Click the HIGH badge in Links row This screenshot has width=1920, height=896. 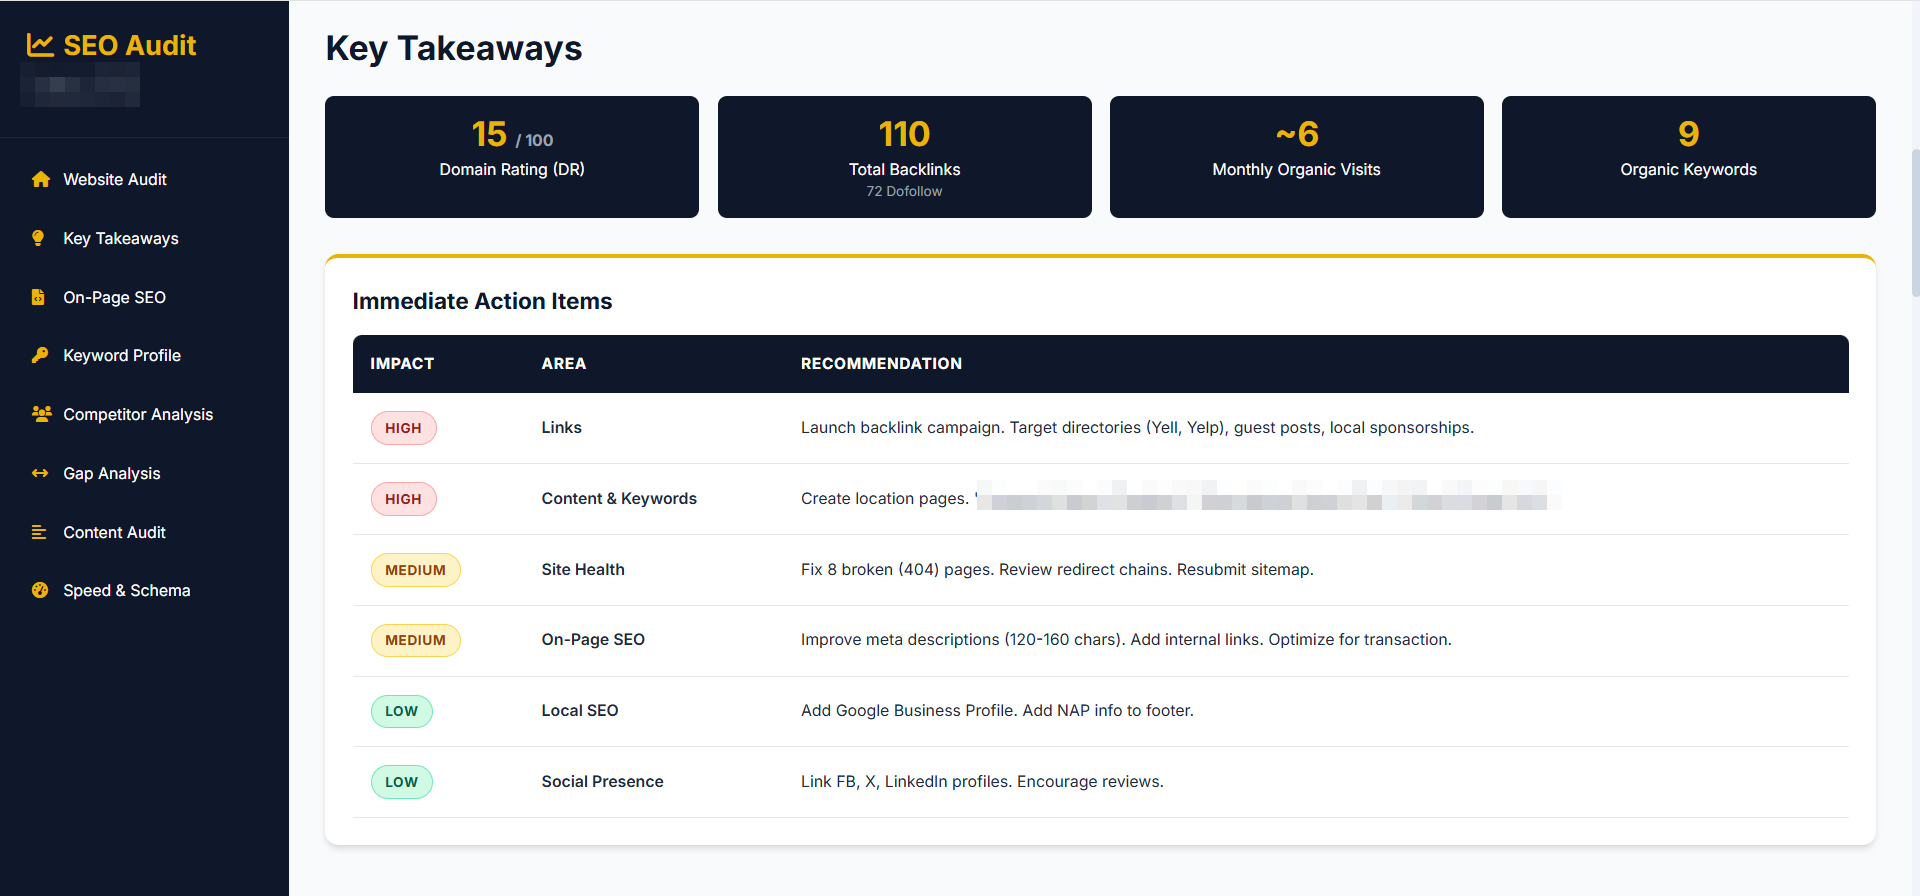click(x=404, y=428)
